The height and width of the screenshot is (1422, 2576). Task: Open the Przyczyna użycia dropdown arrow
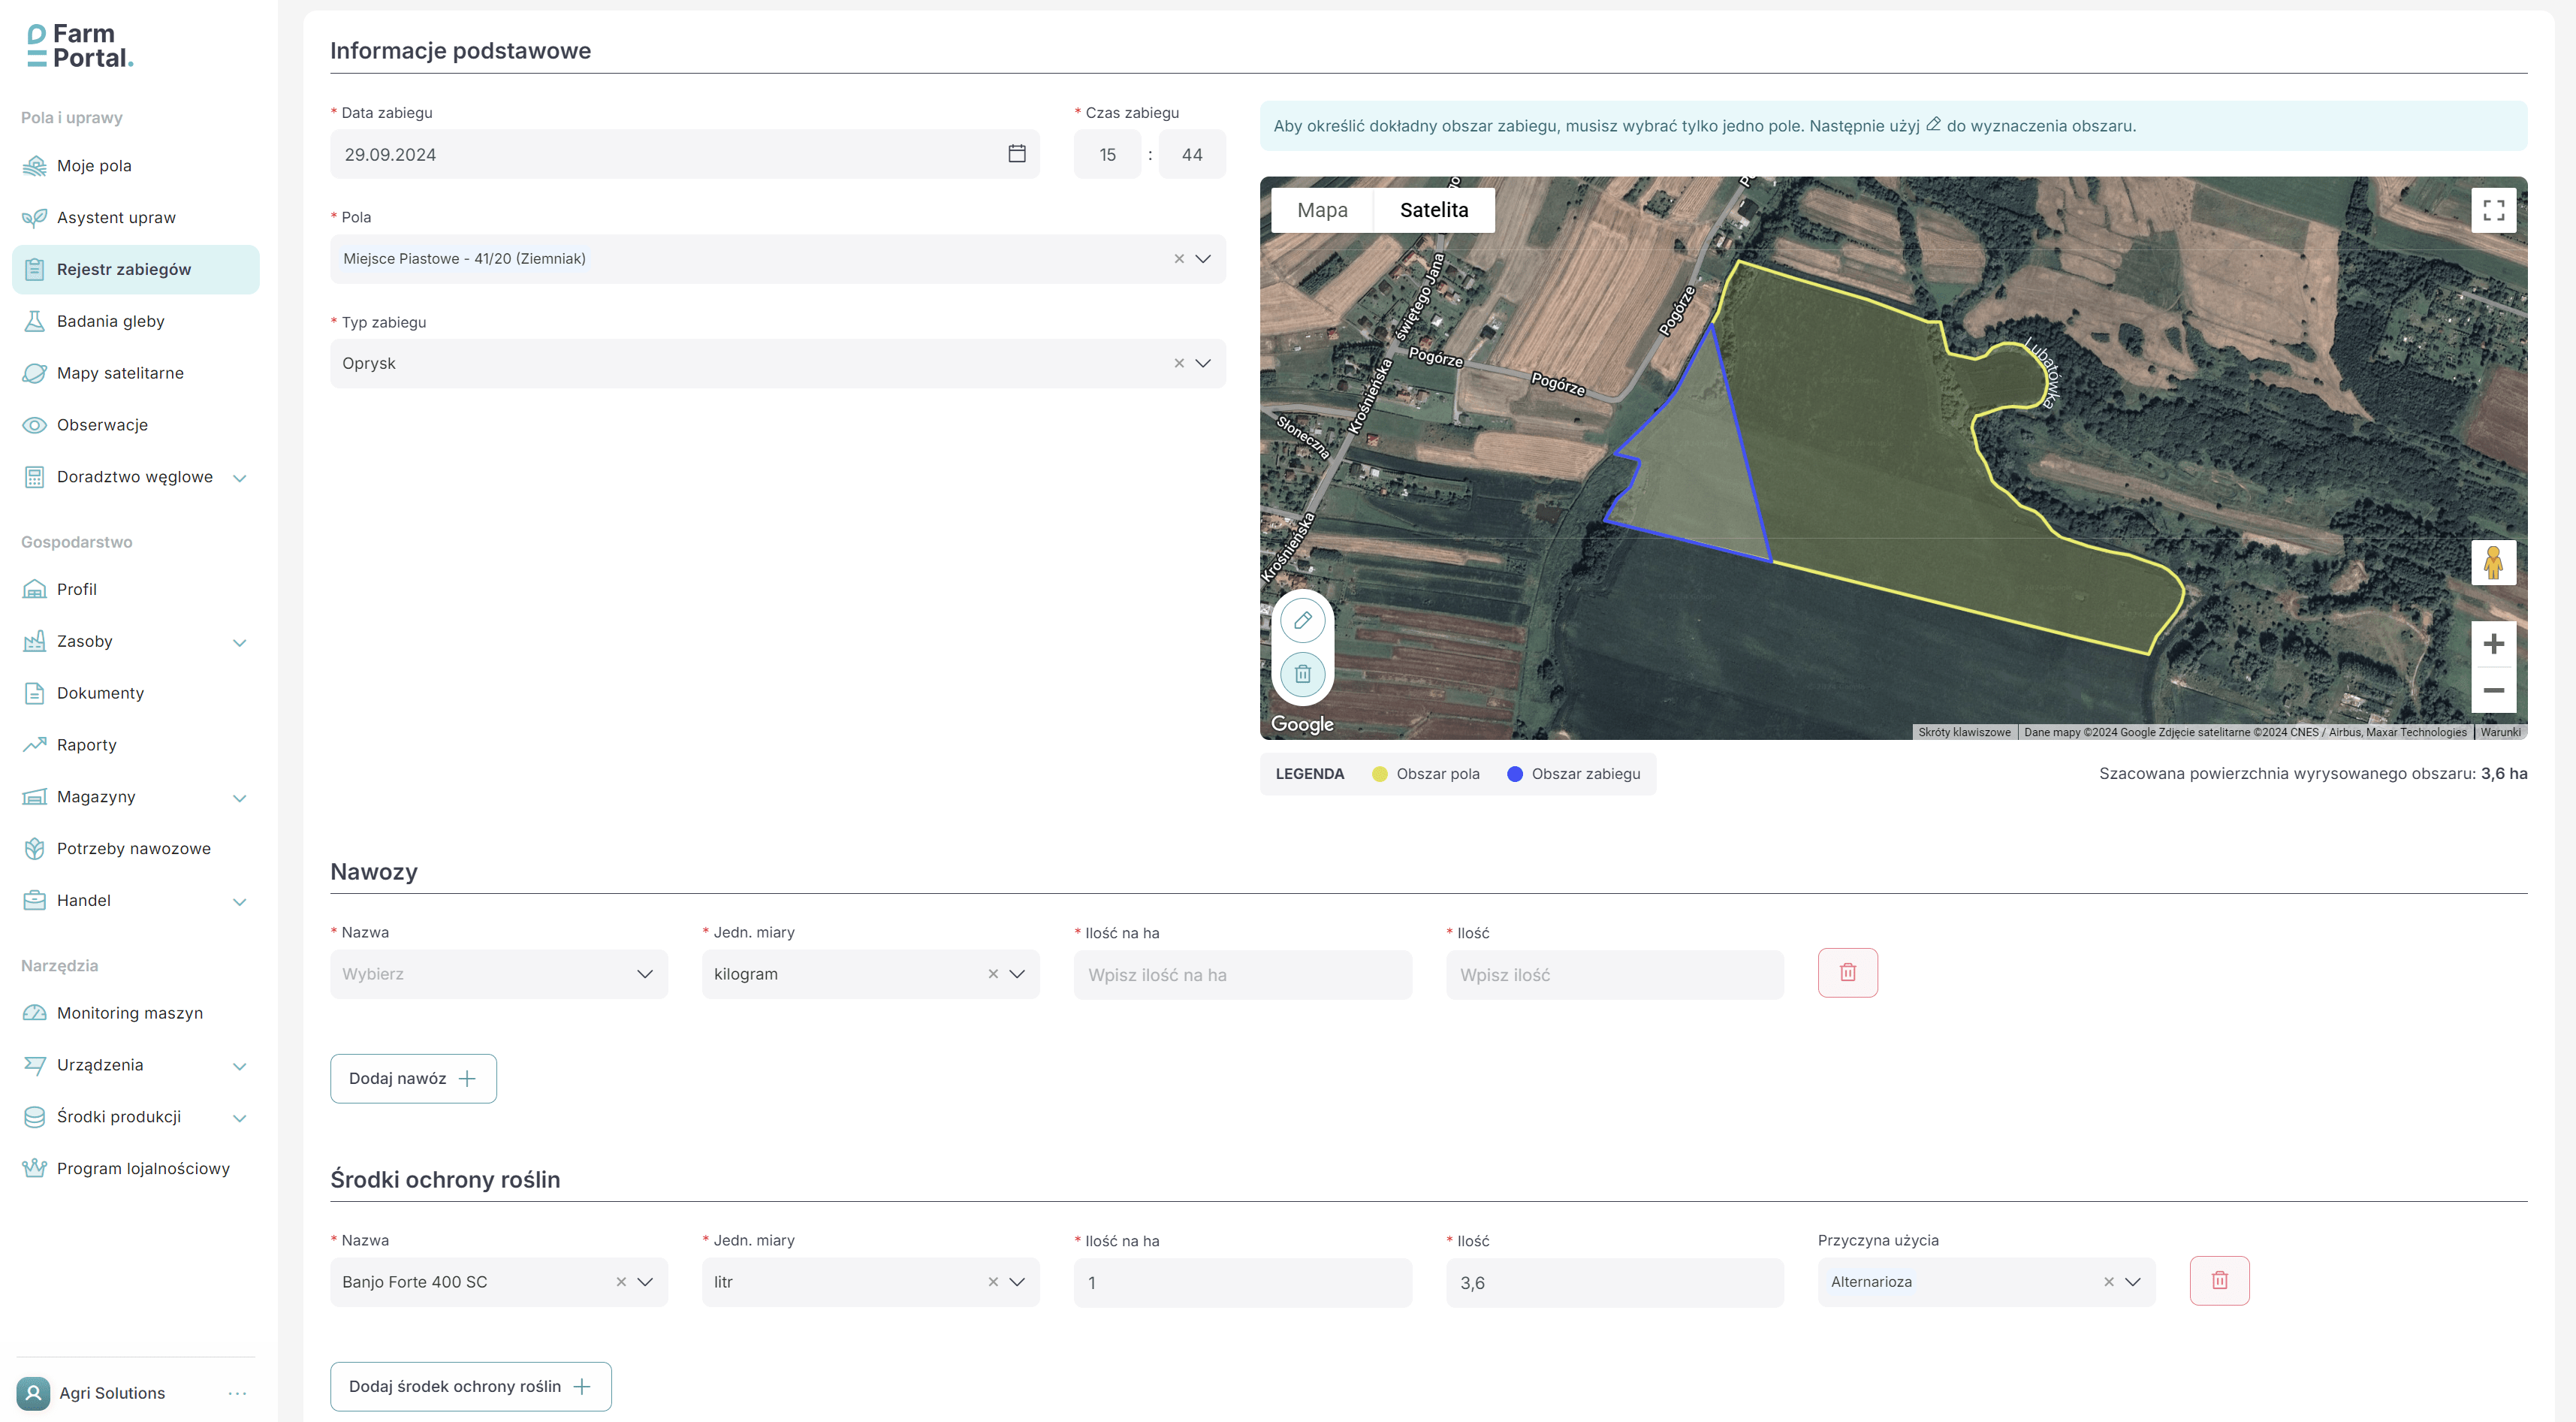coord(2133,1282)
